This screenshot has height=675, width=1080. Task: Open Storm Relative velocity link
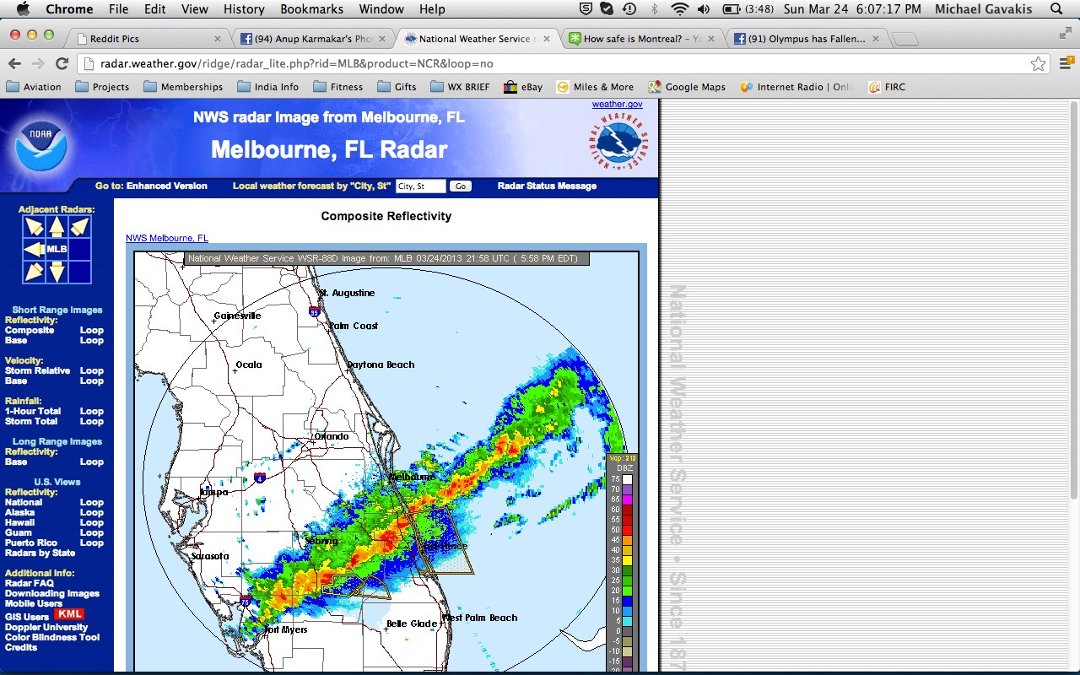37,371
